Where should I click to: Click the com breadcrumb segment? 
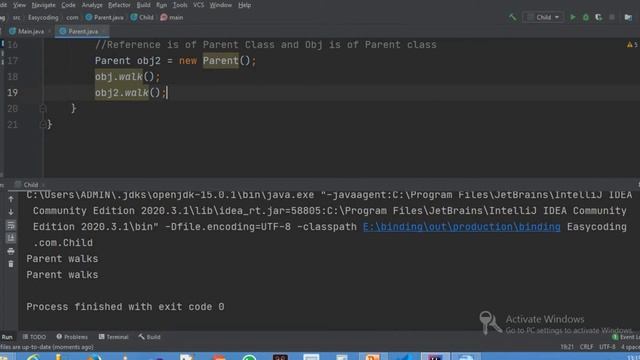click(72, 17)
